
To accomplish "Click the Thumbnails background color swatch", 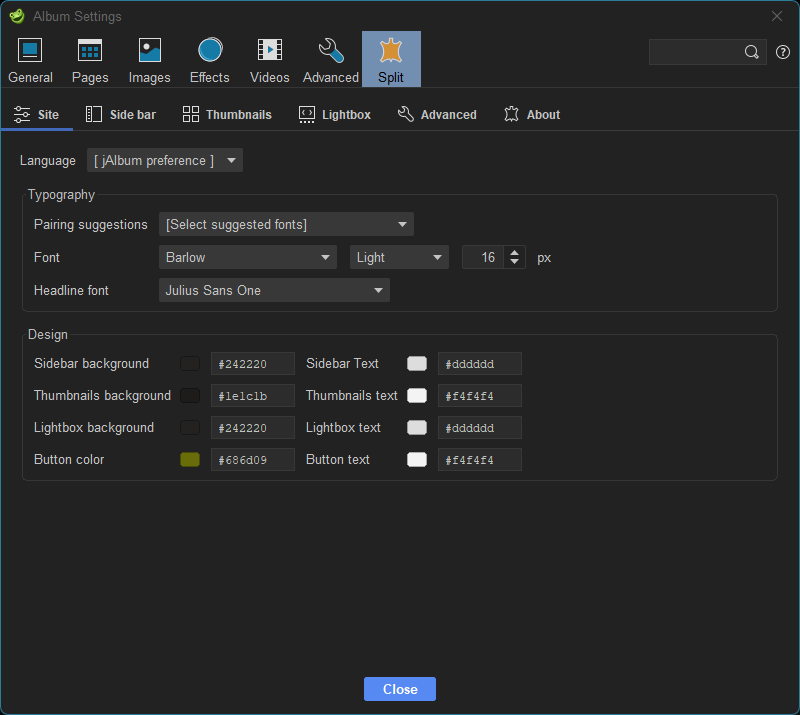I will pos(190,396).
